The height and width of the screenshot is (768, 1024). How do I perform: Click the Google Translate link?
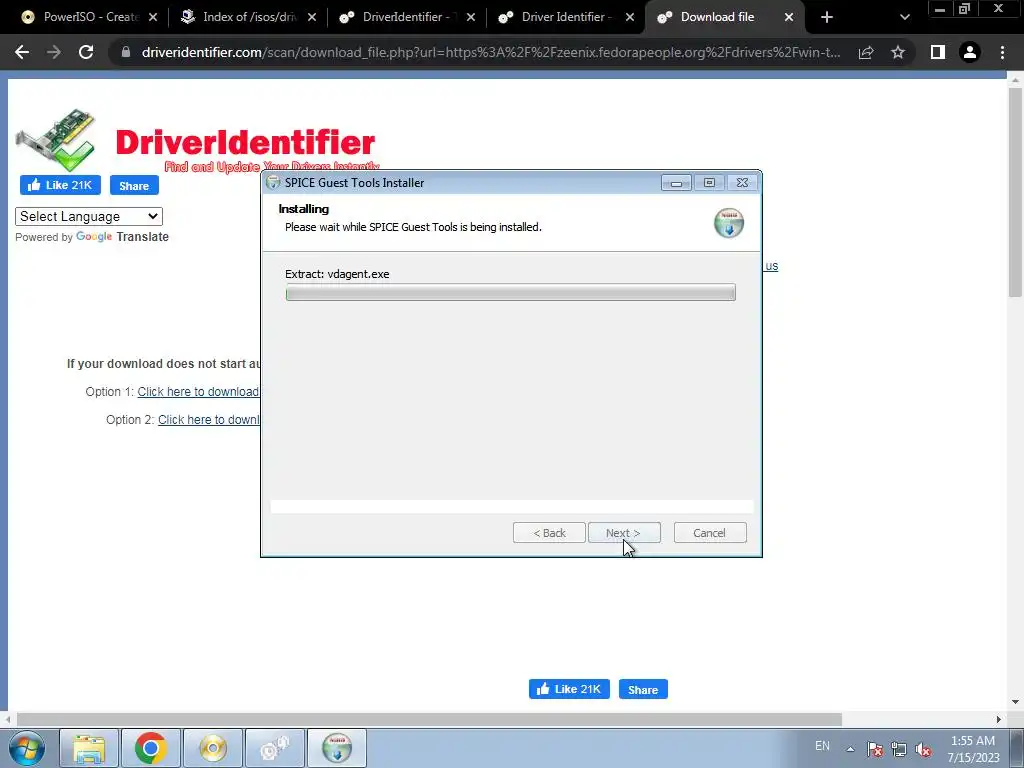point(122,237)
